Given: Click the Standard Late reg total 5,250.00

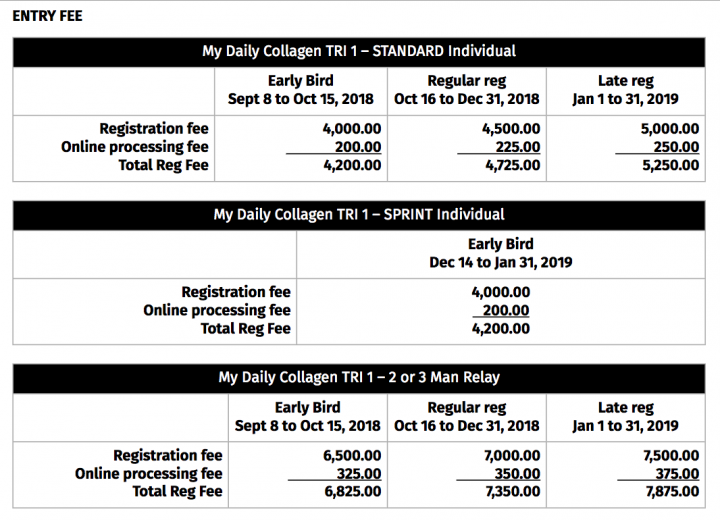Looking at the screenshot, I should tap(670, 165).
